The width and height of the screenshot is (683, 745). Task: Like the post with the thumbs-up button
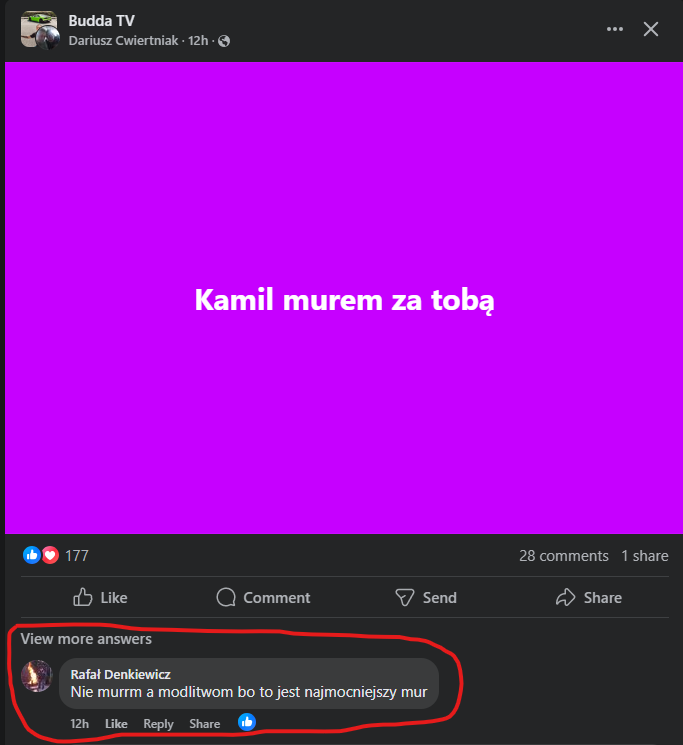pos(100,598)
